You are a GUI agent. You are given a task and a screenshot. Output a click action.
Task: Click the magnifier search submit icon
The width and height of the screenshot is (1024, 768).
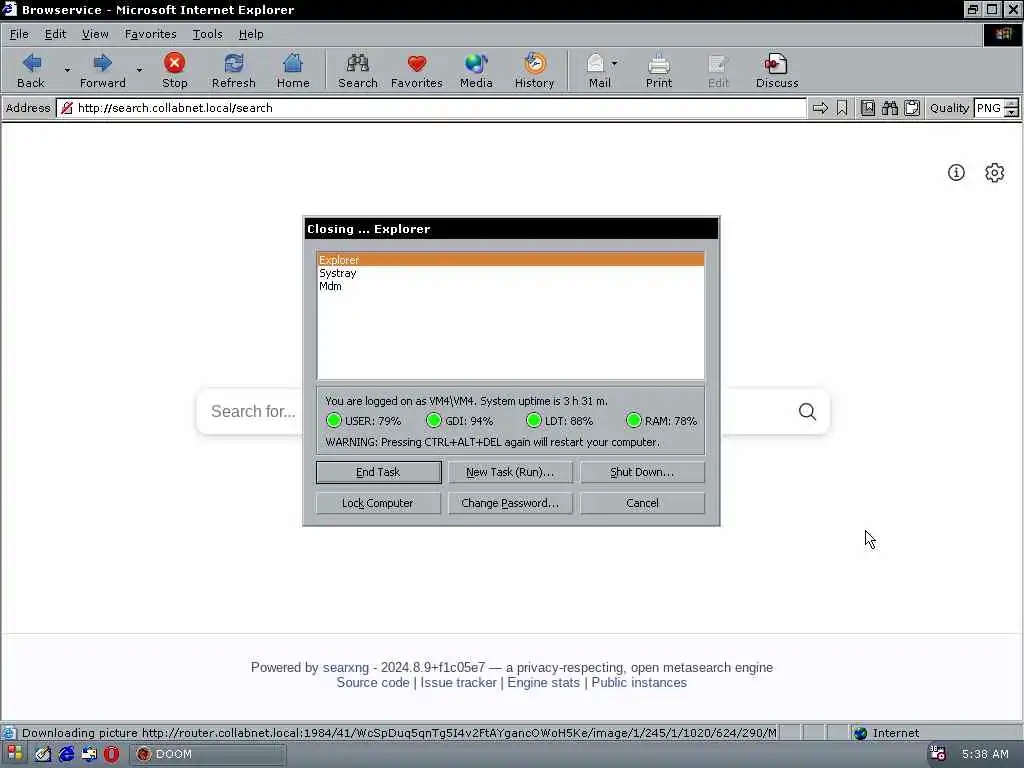(807, 411)
